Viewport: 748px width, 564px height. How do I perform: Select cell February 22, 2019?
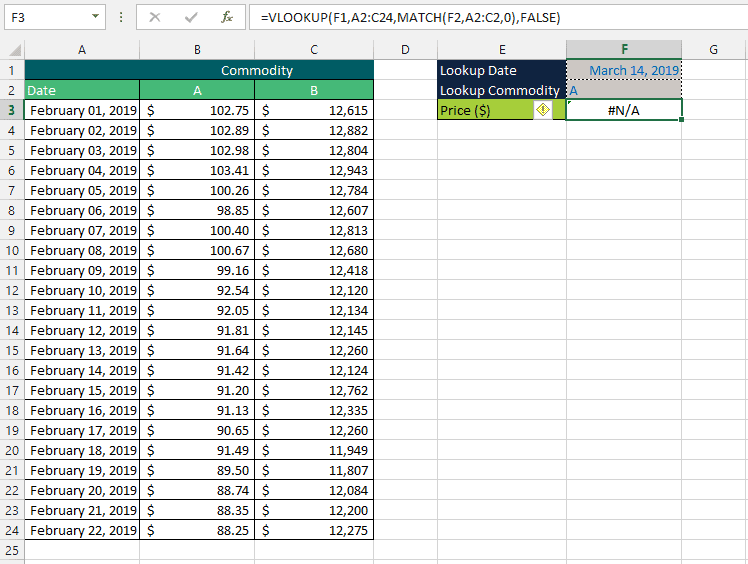82,531
